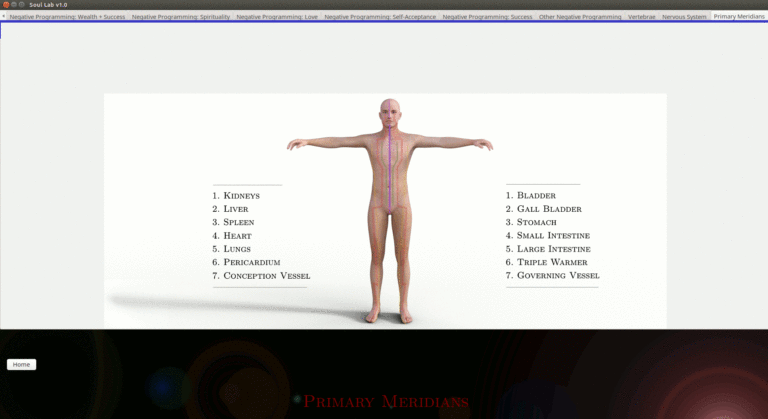Image resolution: width=768 pixels, height=419 pixels.
Task: Choose the Lungs list entry
Action: [x=231, y=249]
